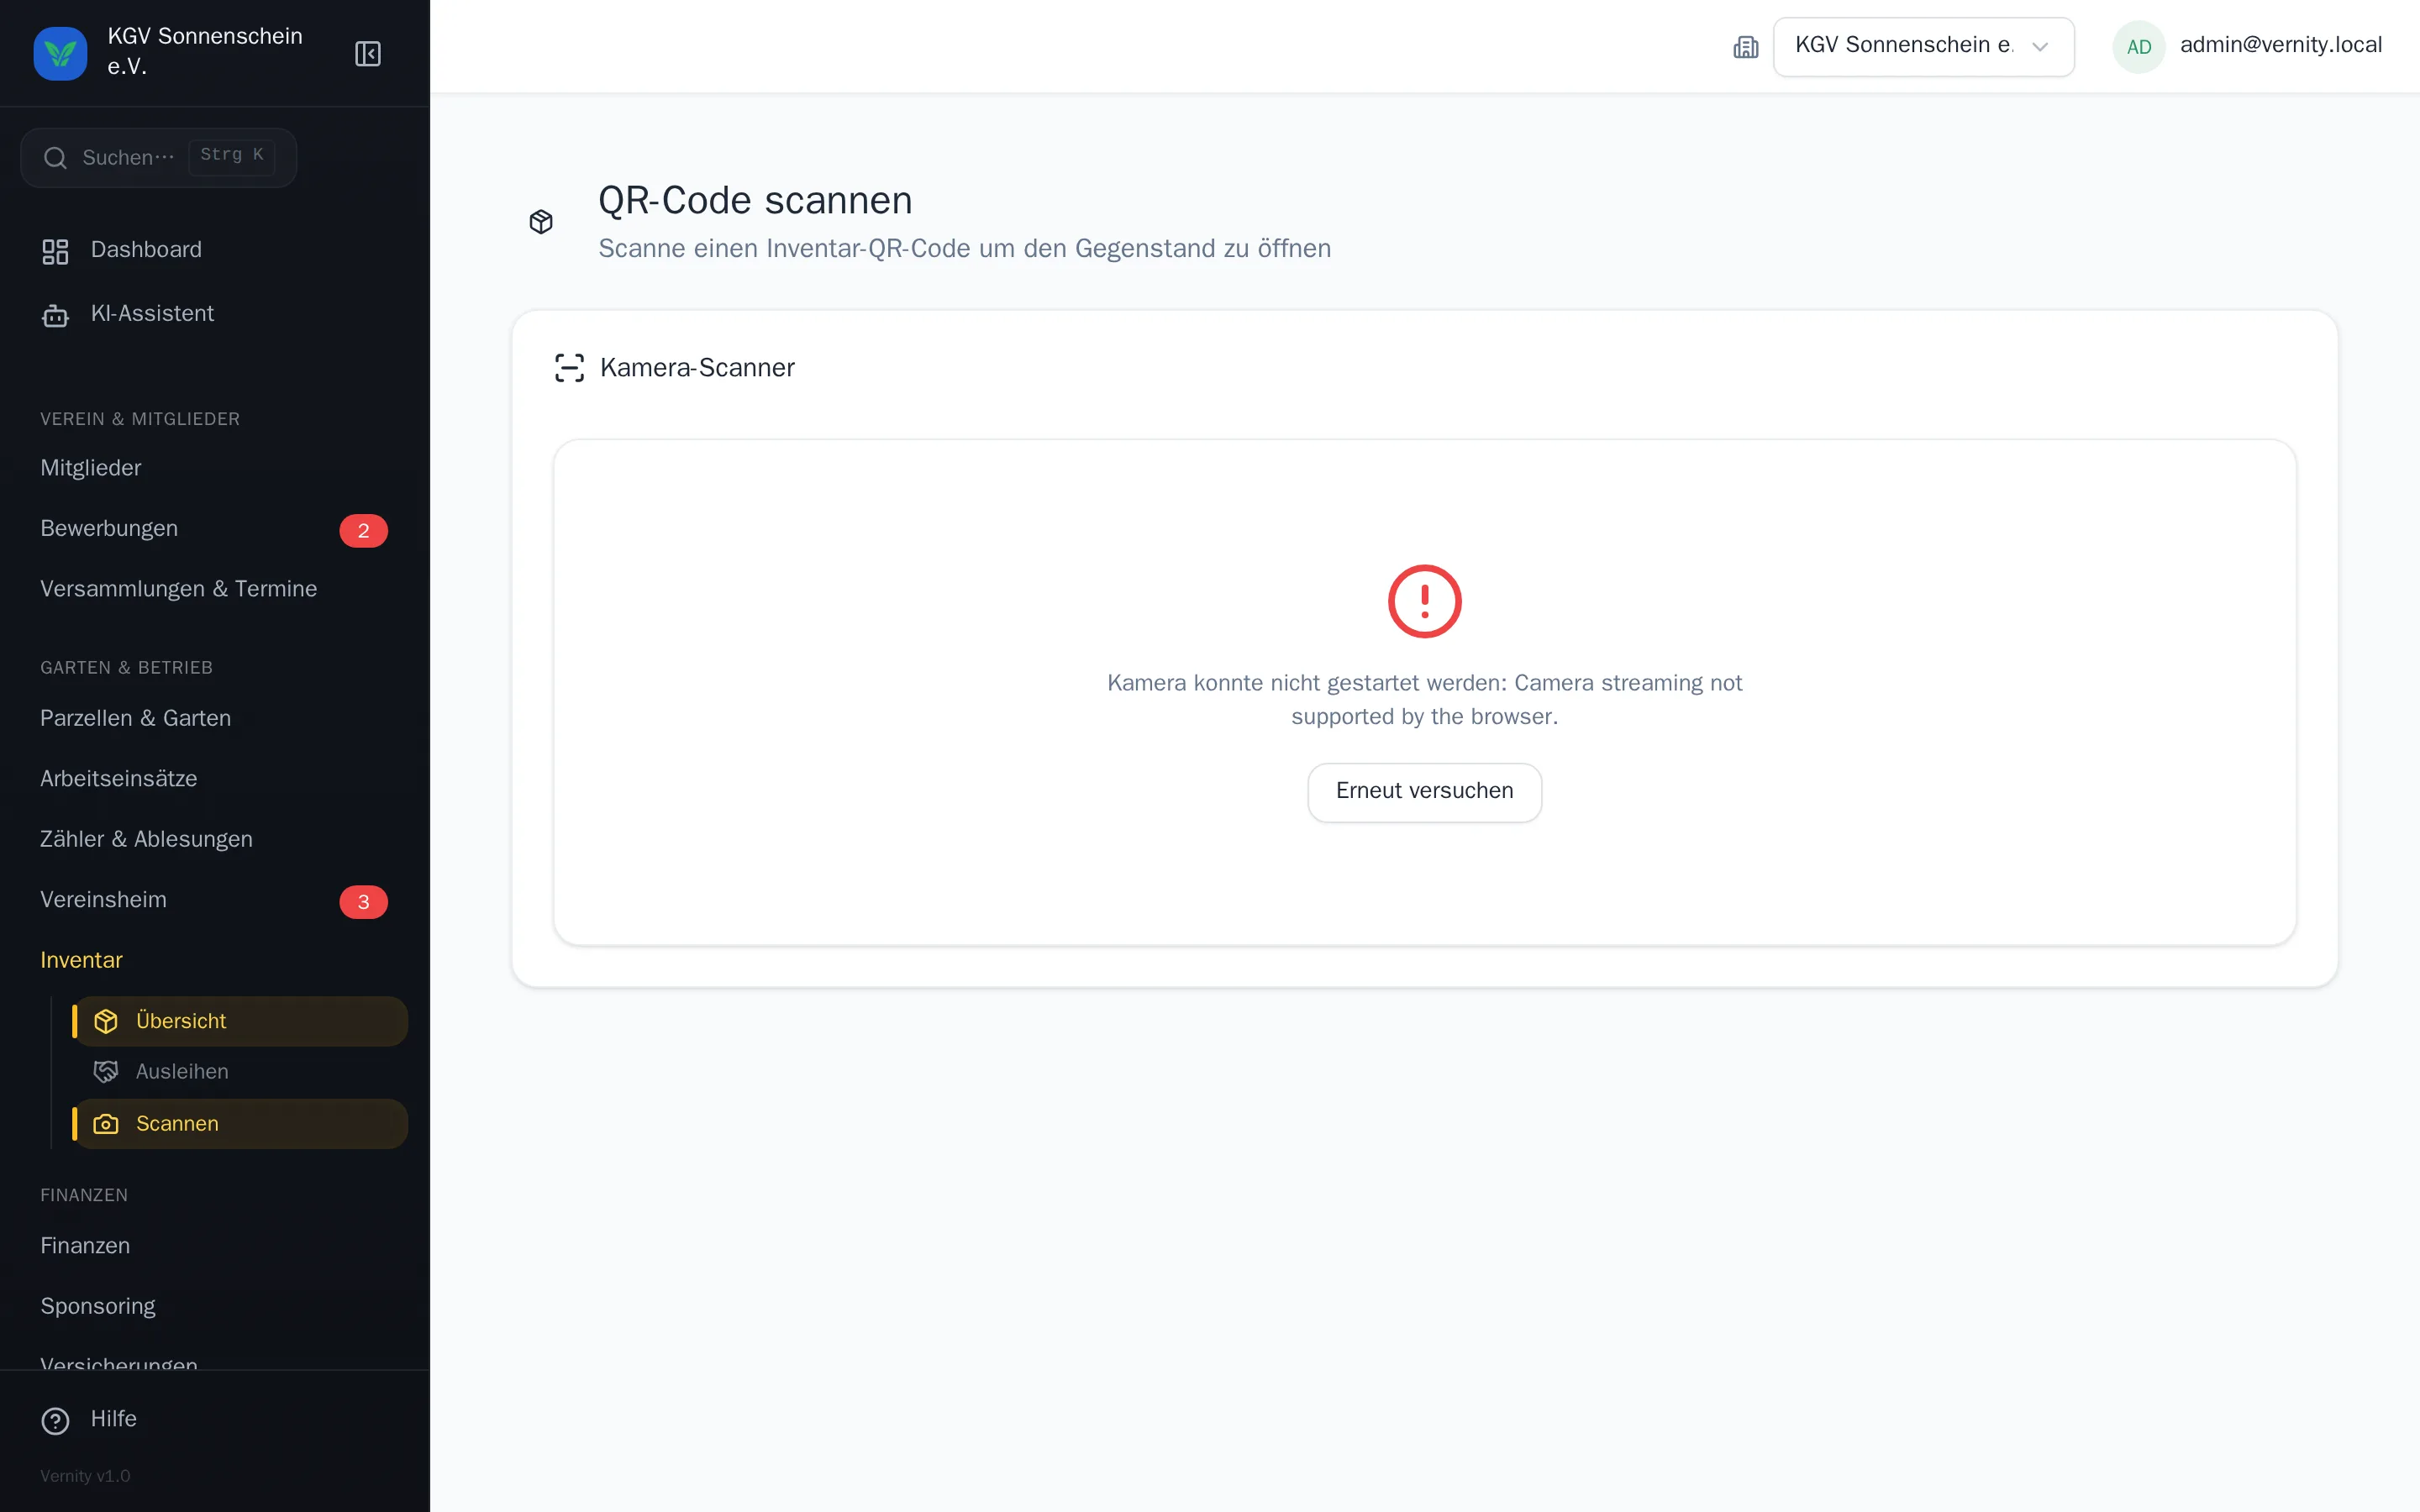Open Arbeitseinsätze
The image size is (2420, 1512).
tap(214, 779)
